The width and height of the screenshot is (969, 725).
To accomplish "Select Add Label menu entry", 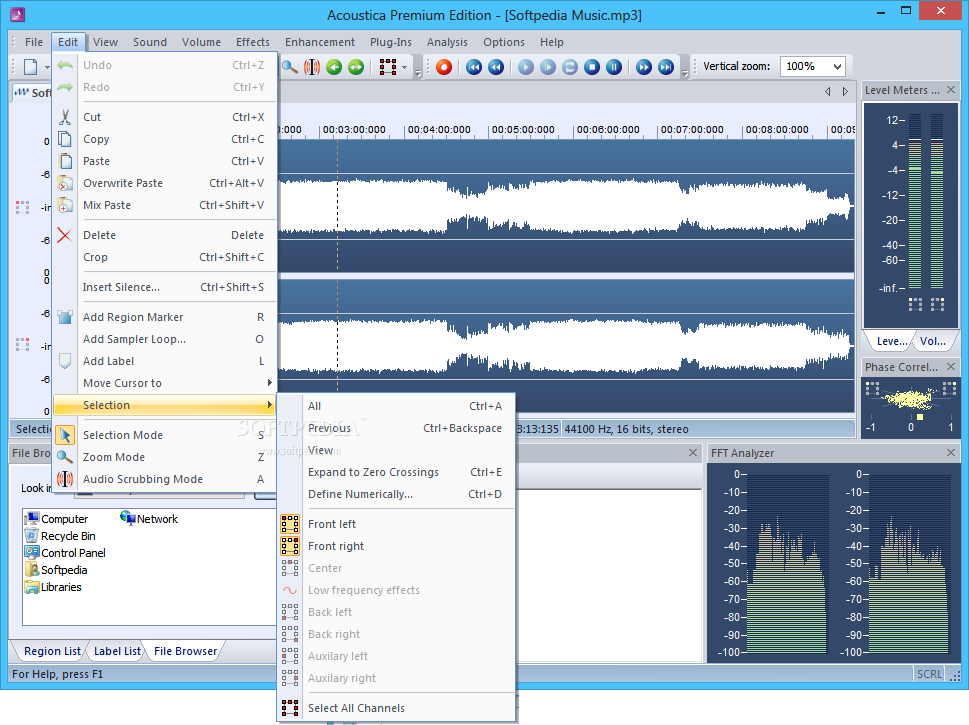I will click(x=165, y=361).
